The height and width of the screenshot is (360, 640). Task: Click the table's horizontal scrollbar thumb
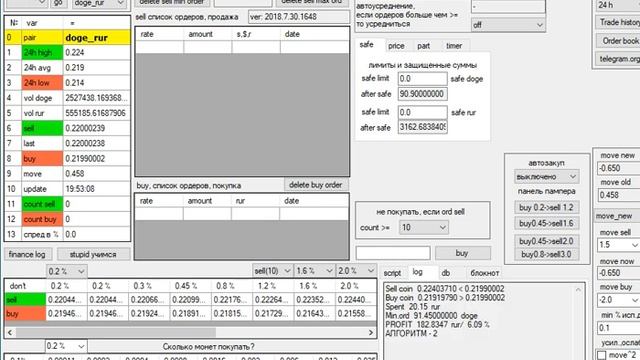tap(116, 333)
